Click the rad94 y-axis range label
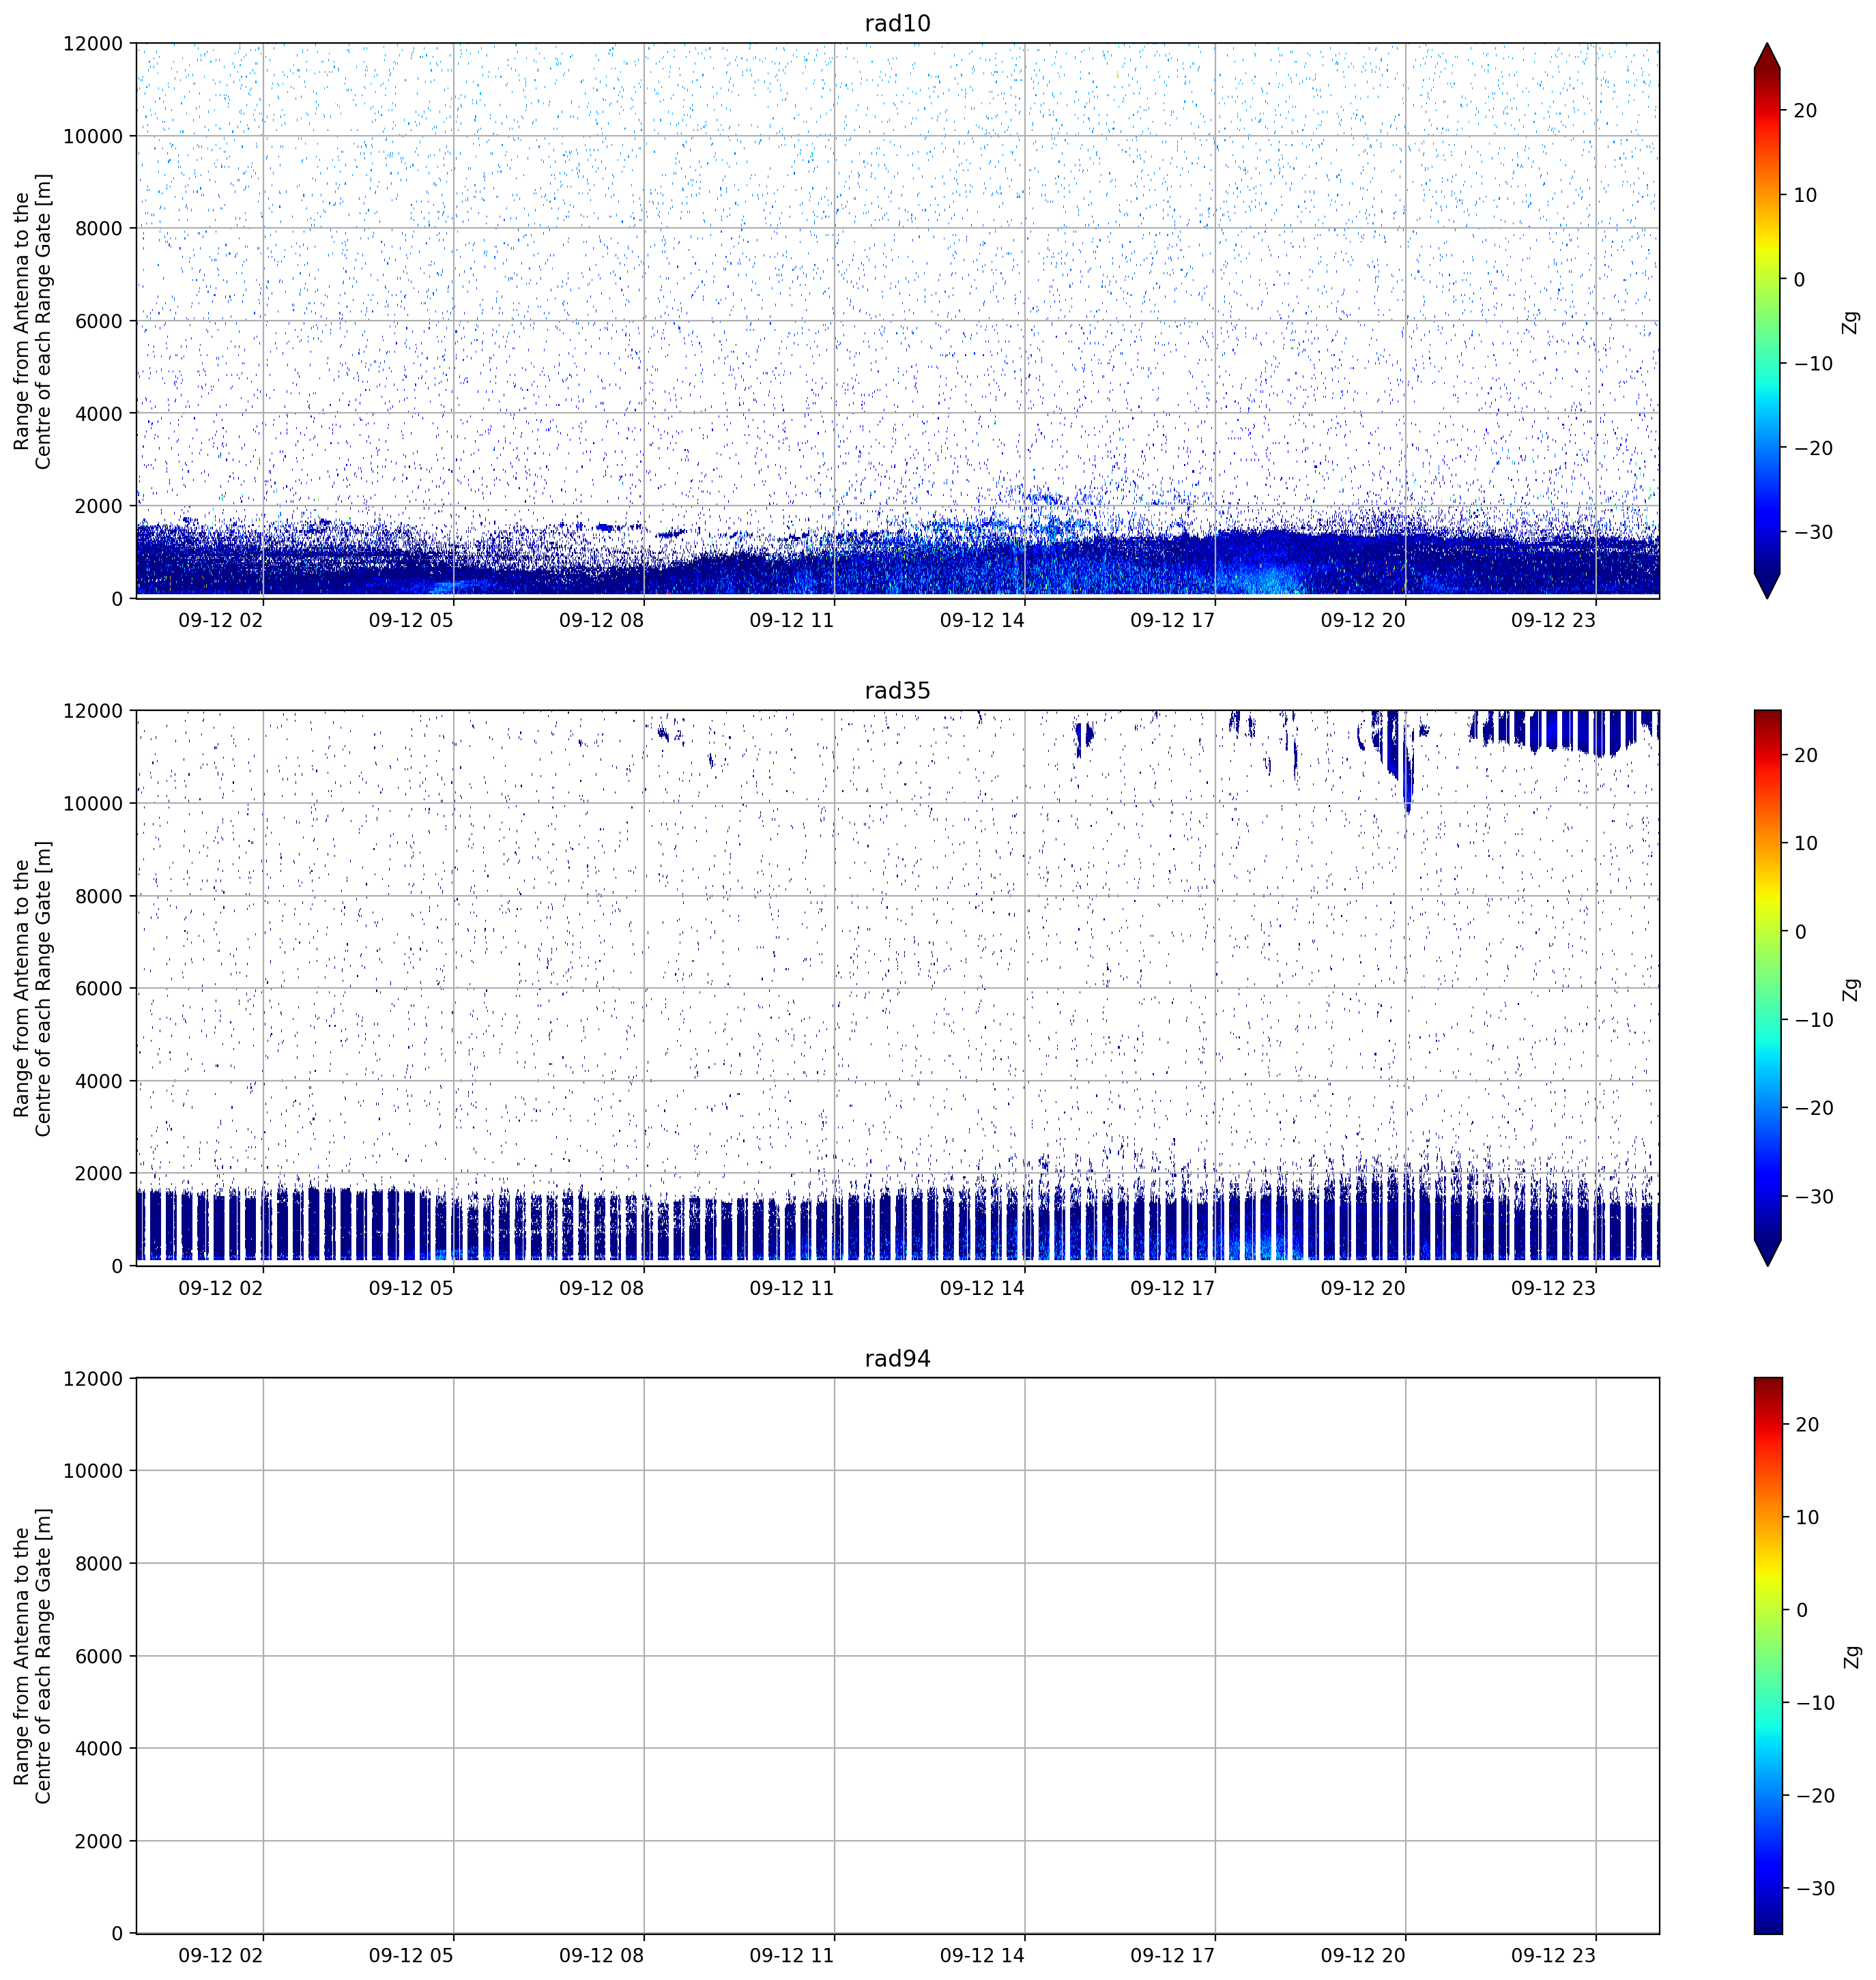Image resolution: width=1876 pixels, height=1980 pixels. click(x=32, y=1656)
